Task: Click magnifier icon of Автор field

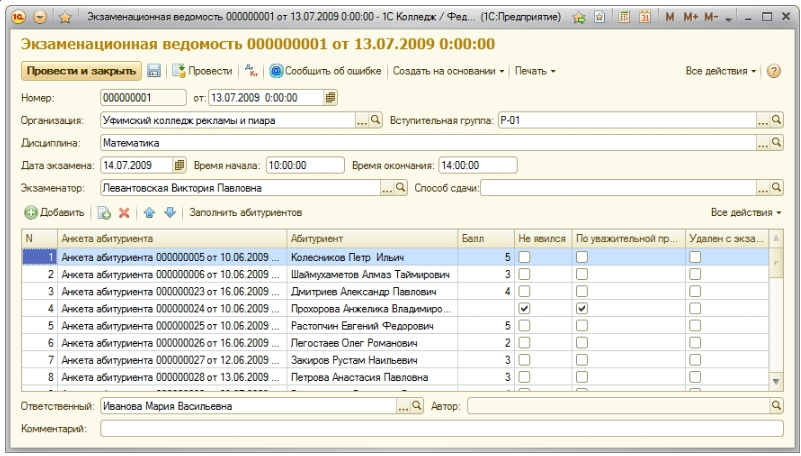Action: pos(776,406)
